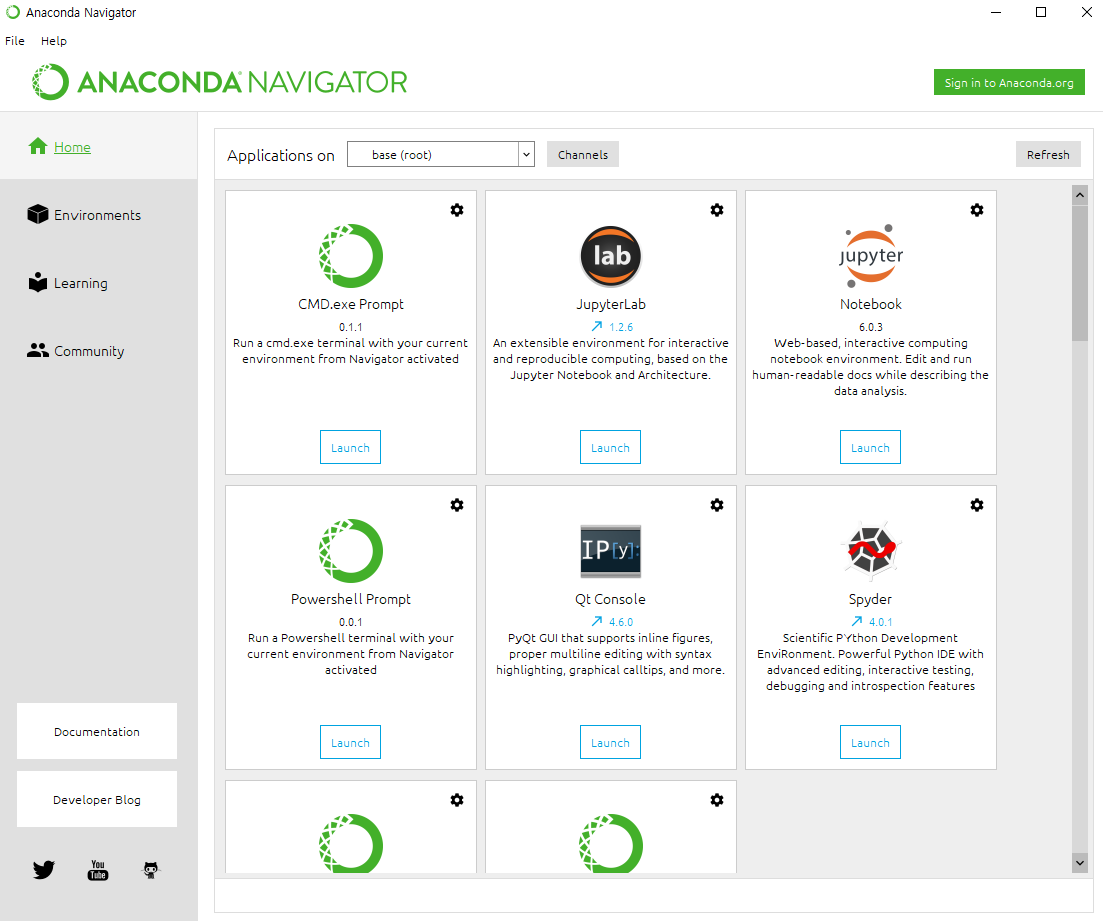Switch to the Environments tab
1103x921 pixels.
(x=98, y=214)
